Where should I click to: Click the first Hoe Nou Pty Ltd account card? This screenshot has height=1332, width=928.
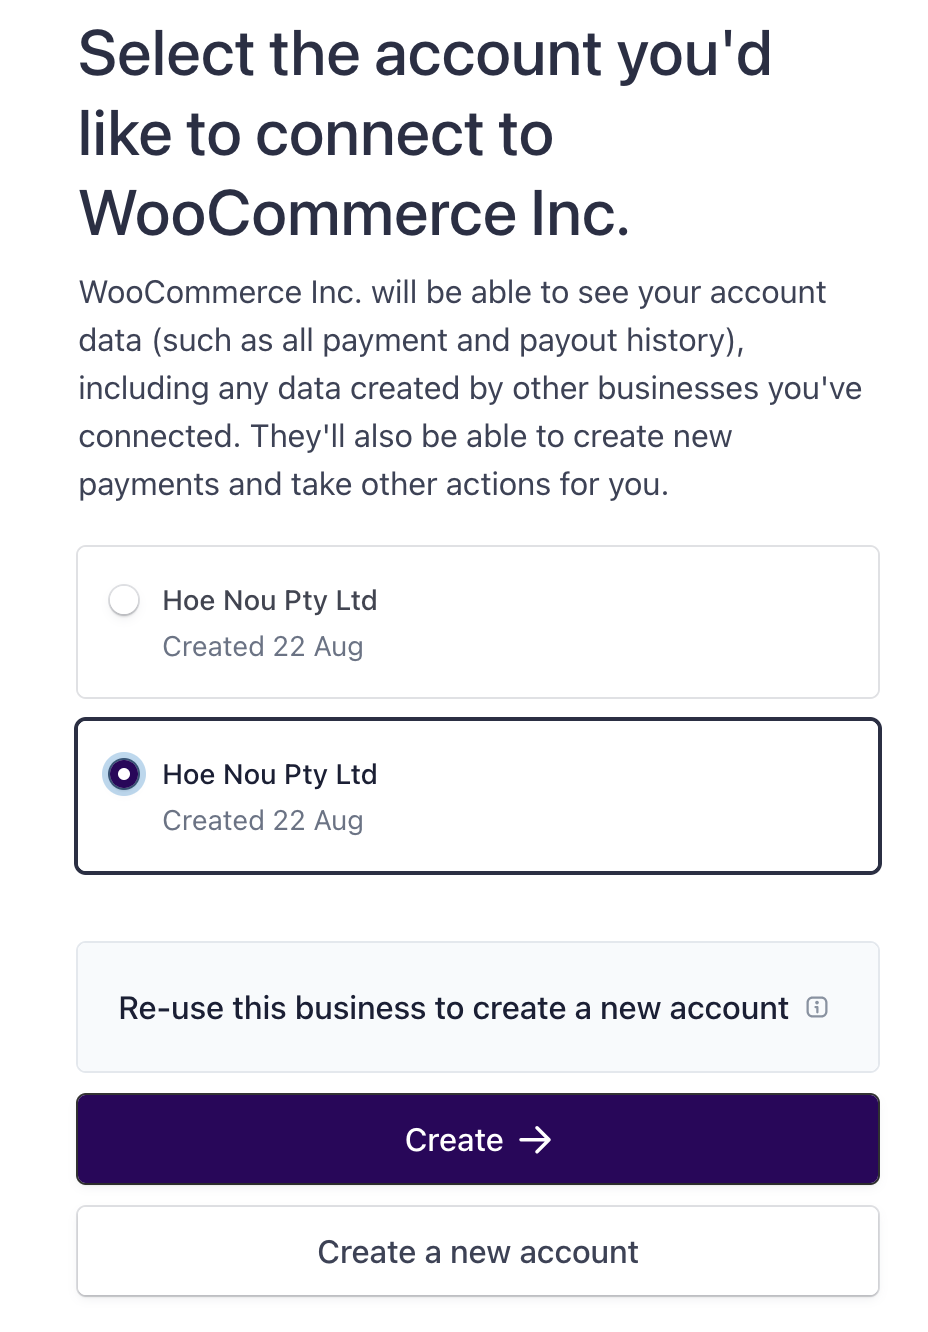pos(477,621)
